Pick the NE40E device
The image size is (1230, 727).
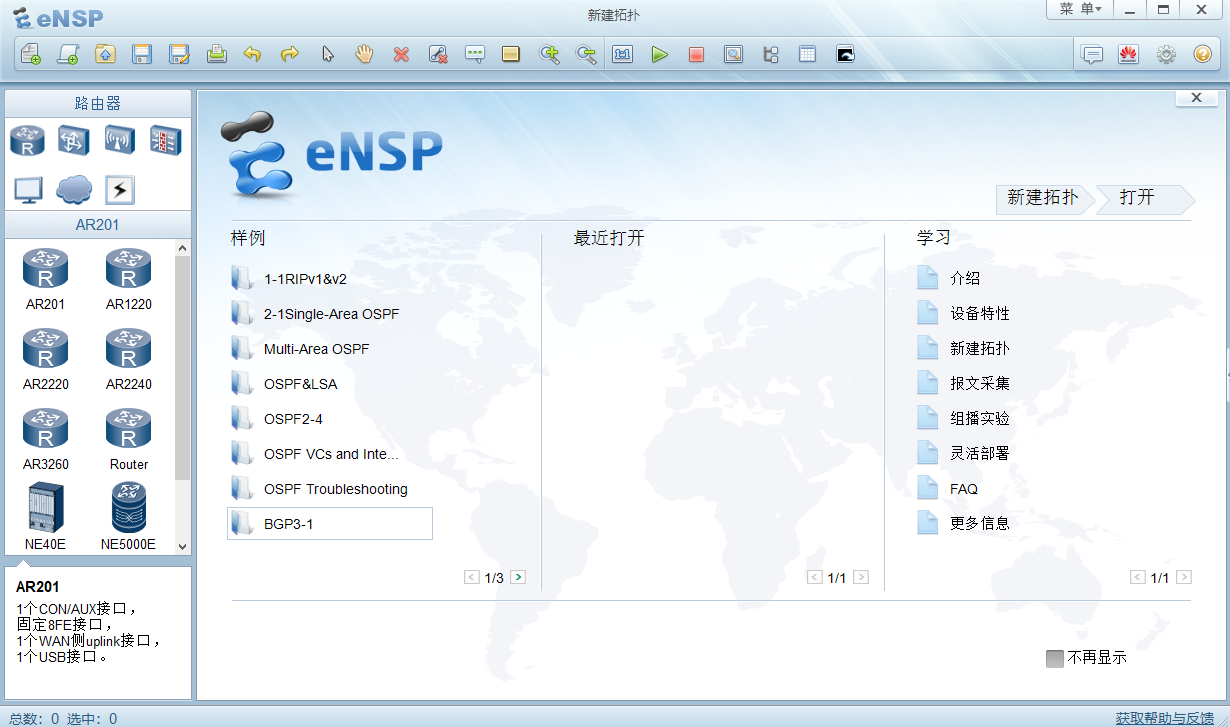pos(45,517)
